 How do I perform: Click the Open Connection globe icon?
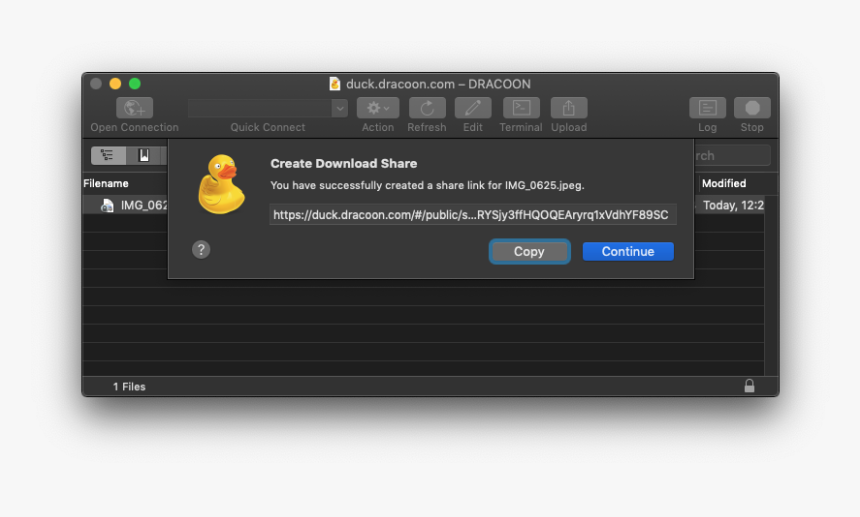click(x=134, y=108)
